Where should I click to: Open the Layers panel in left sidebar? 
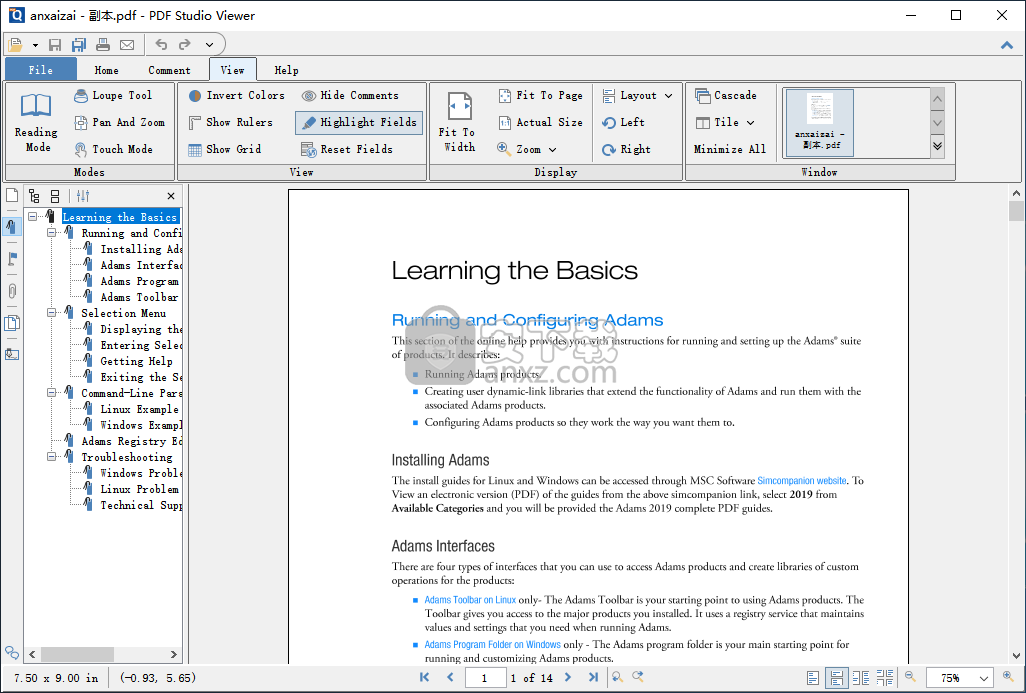12,323
